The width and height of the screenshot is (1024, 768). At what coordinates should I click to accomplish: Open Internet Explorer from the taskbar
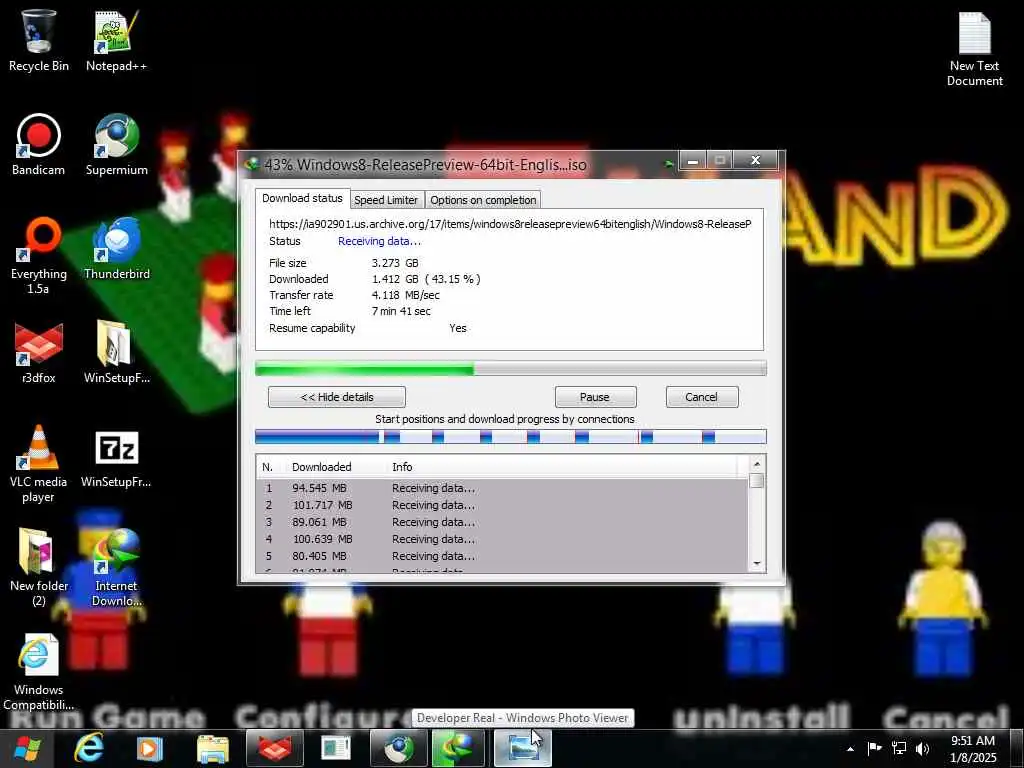(x=89, y=748)
